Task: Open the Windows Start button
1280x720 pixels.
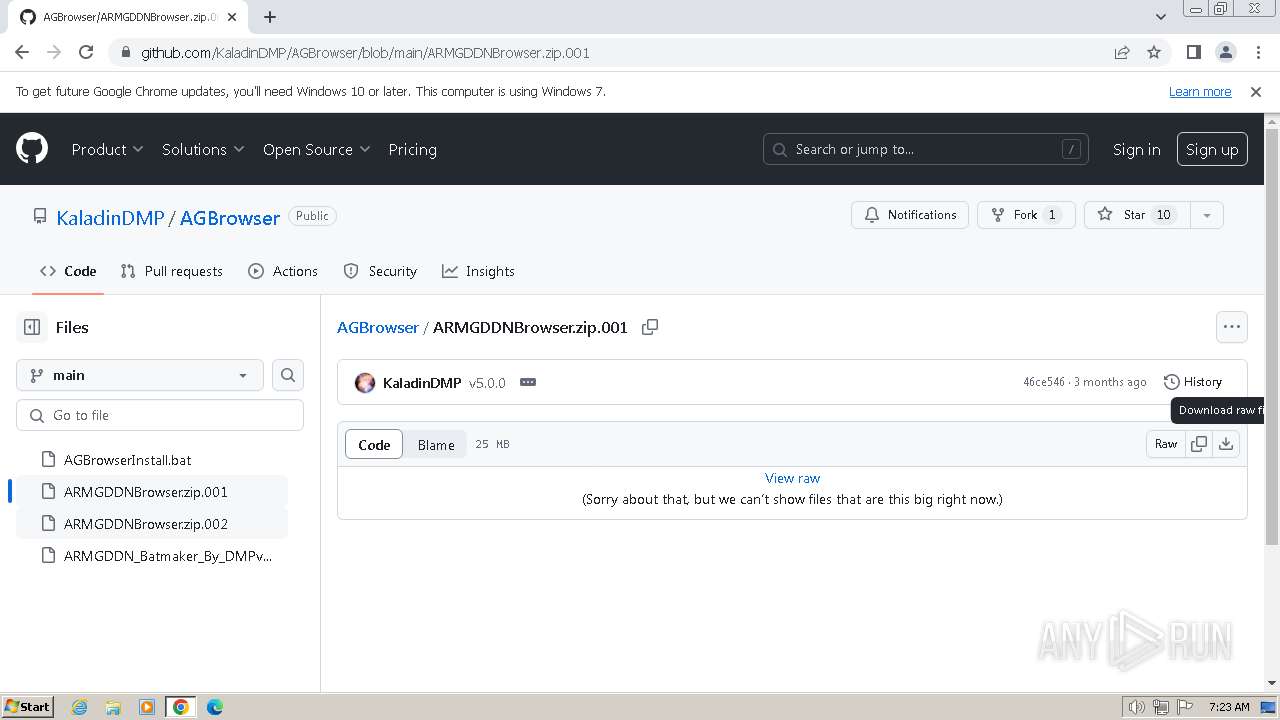Action: tap(28, 707)
